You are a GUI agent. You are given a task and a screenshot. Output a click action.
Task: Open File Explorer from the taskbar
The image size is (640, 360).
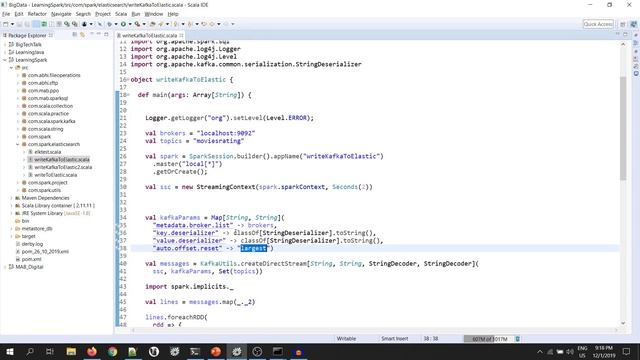pyautogui.click(x=71, y=351)
